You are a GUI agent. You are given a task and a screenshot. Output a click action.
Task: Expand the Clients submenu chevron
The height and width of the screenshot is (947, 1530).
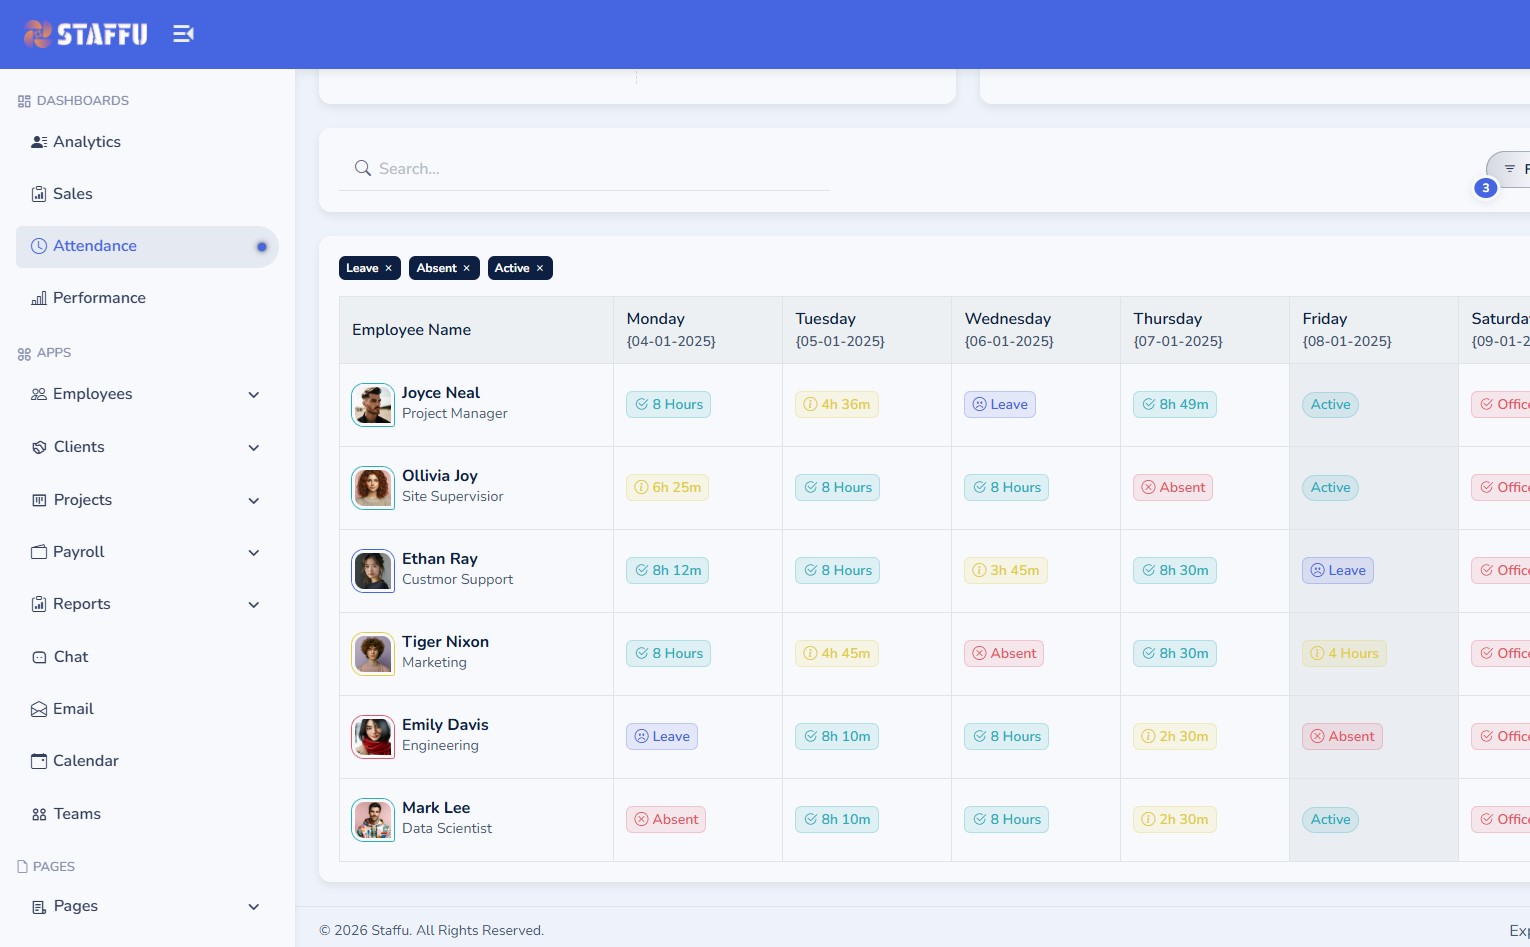tap(253, 448)
